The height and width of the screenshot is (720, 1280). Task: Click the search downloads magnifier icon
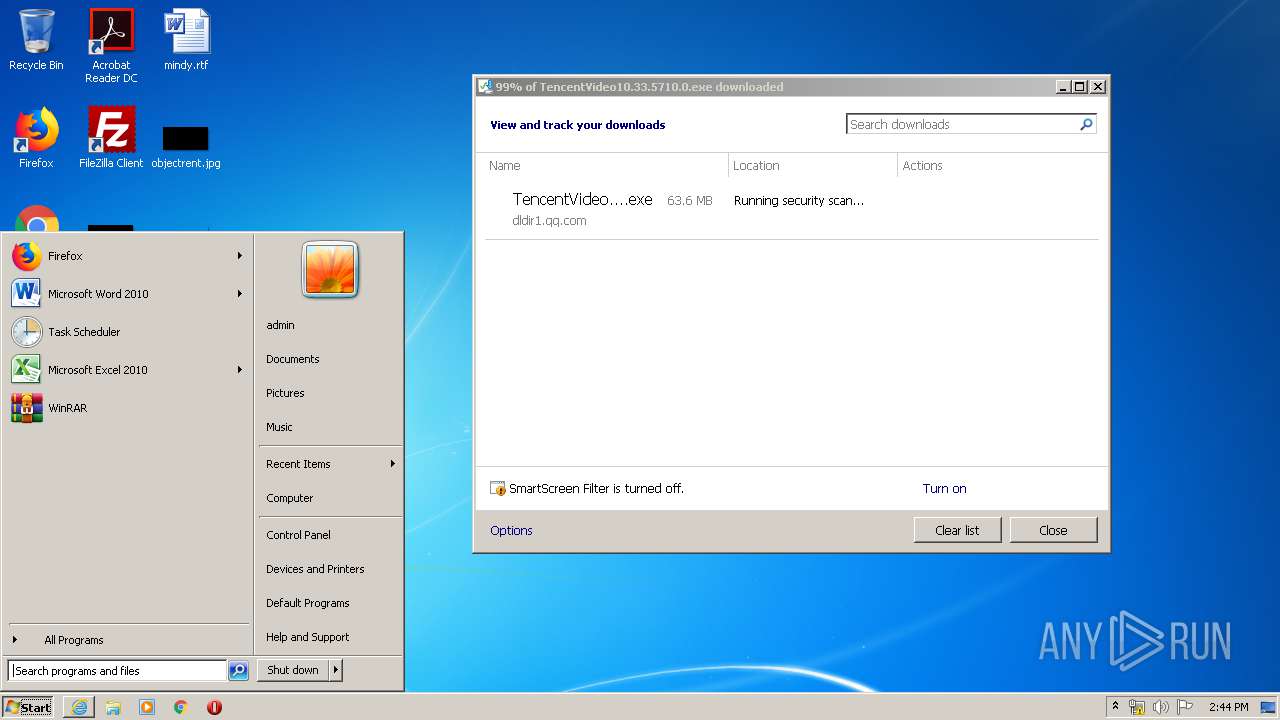click(1087, 124)
